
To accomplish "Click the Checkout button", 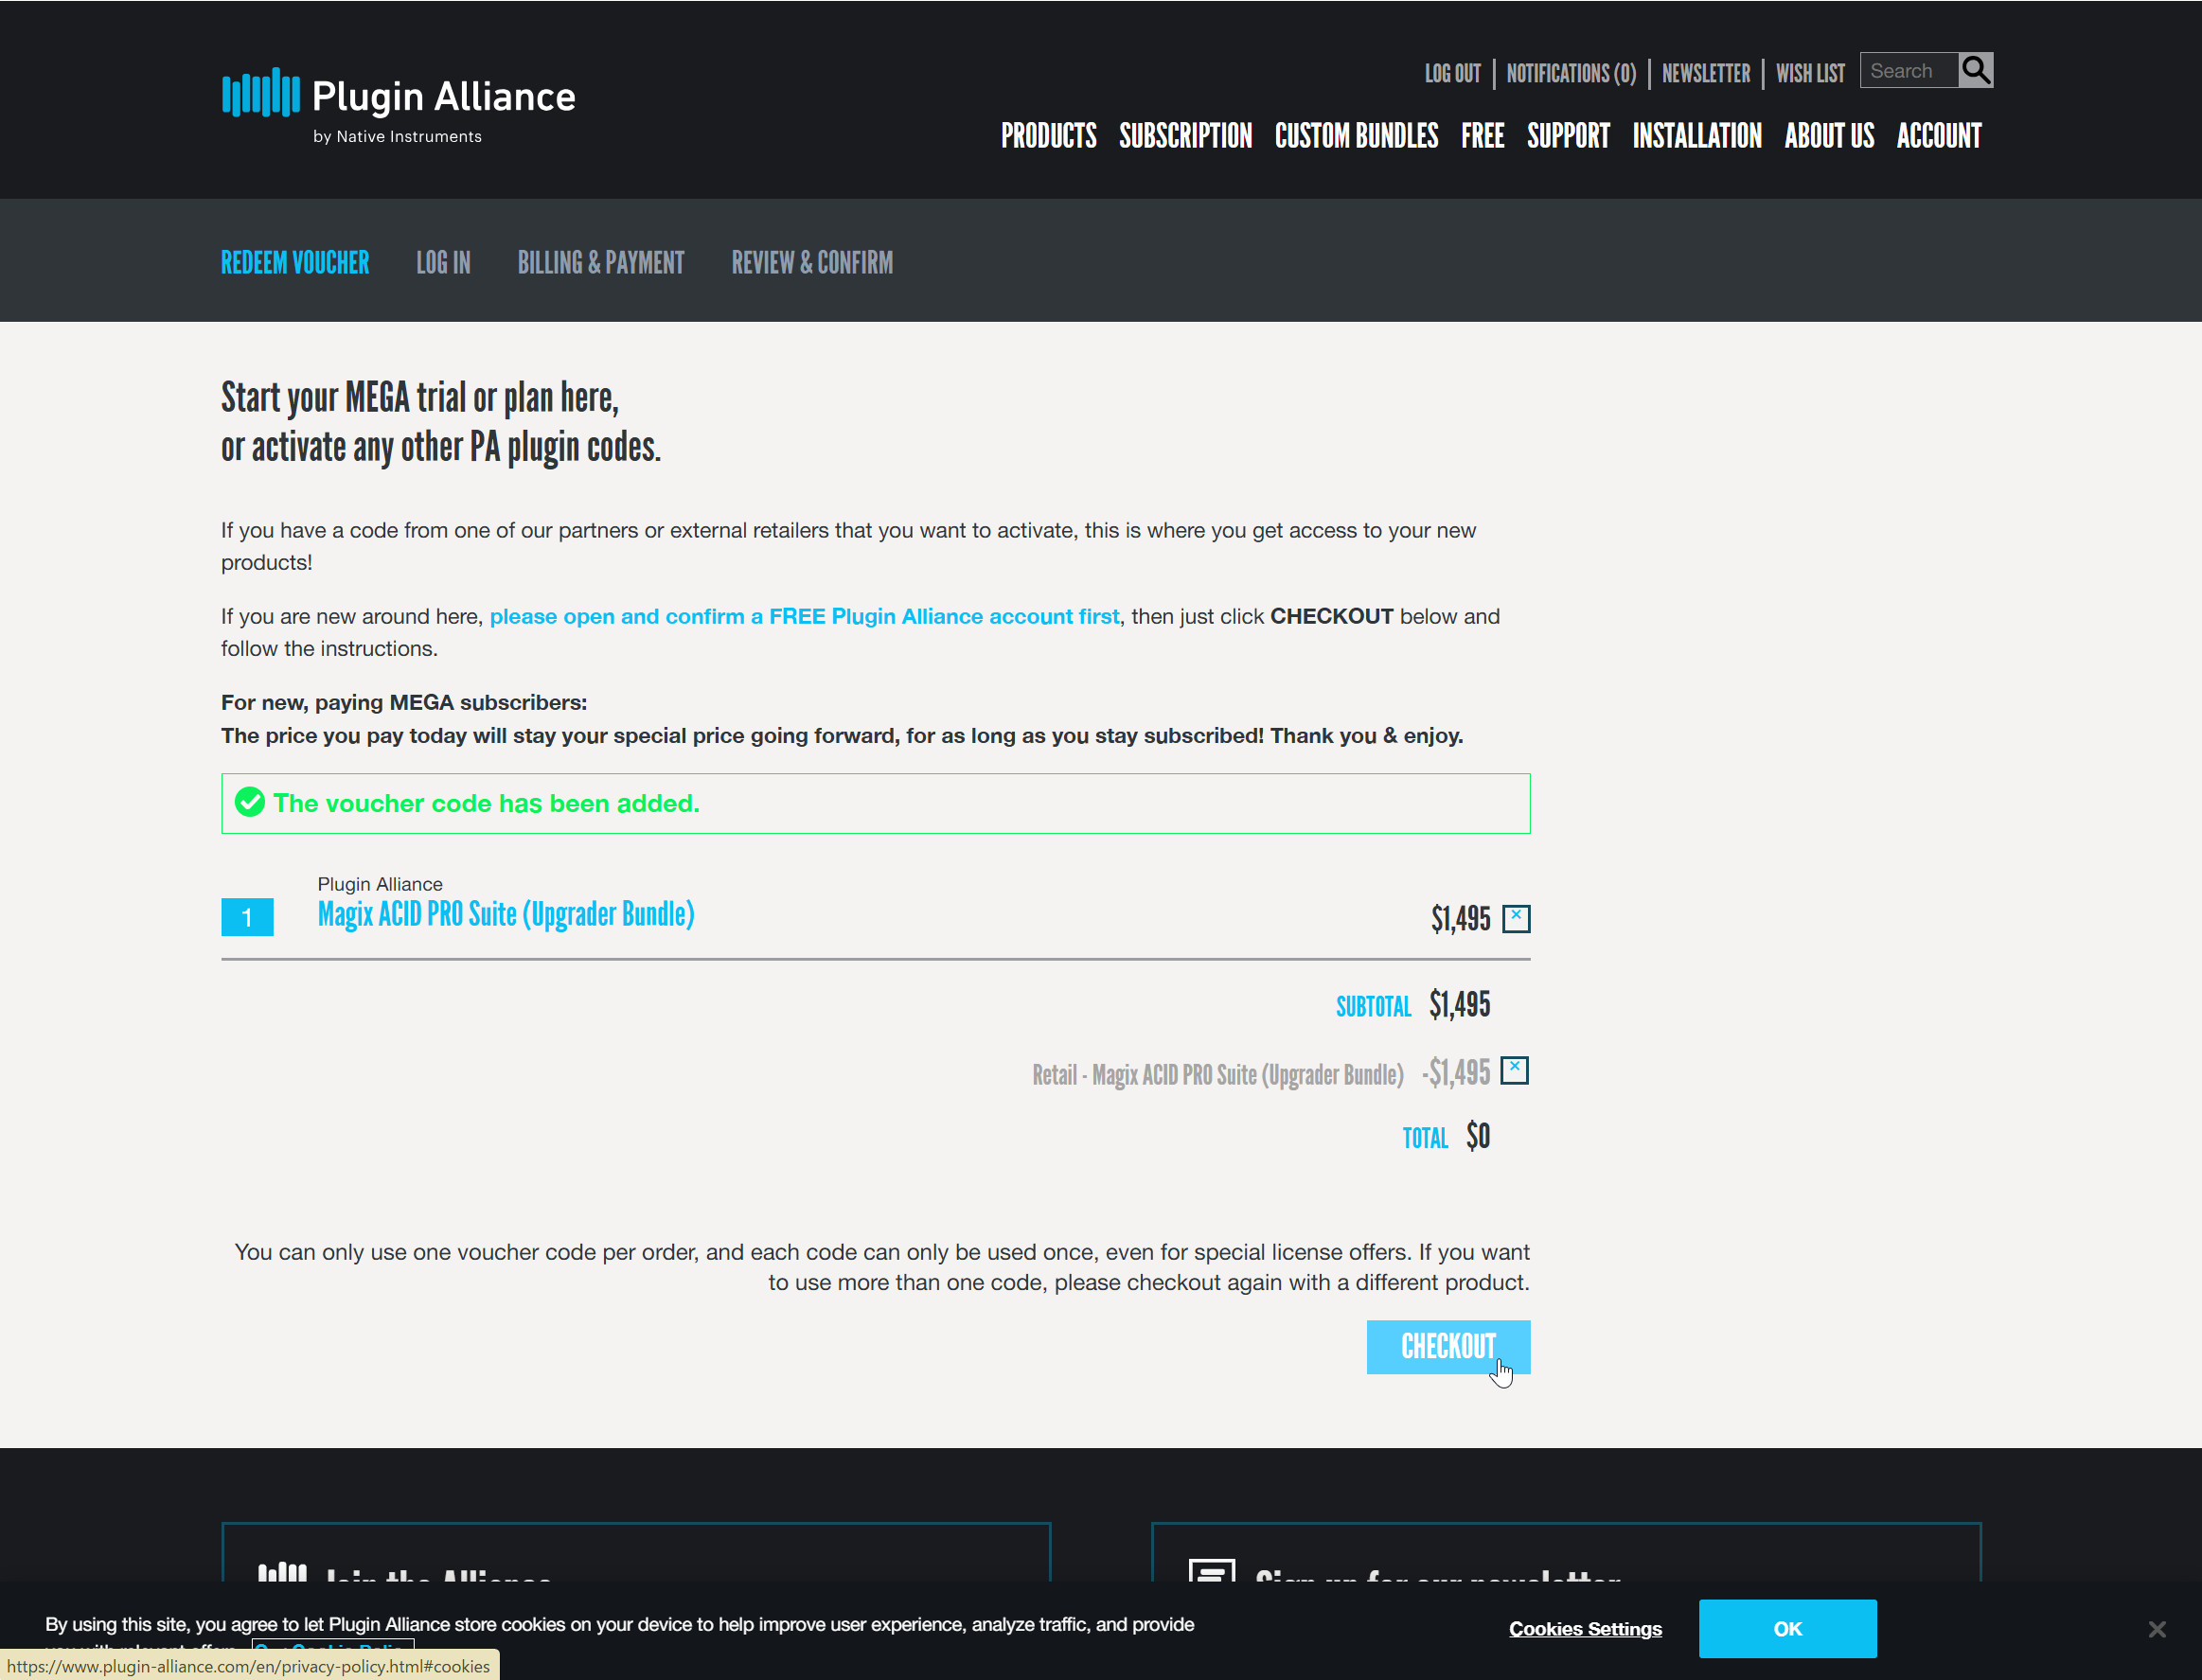I will click(x=1448, y=1346).
